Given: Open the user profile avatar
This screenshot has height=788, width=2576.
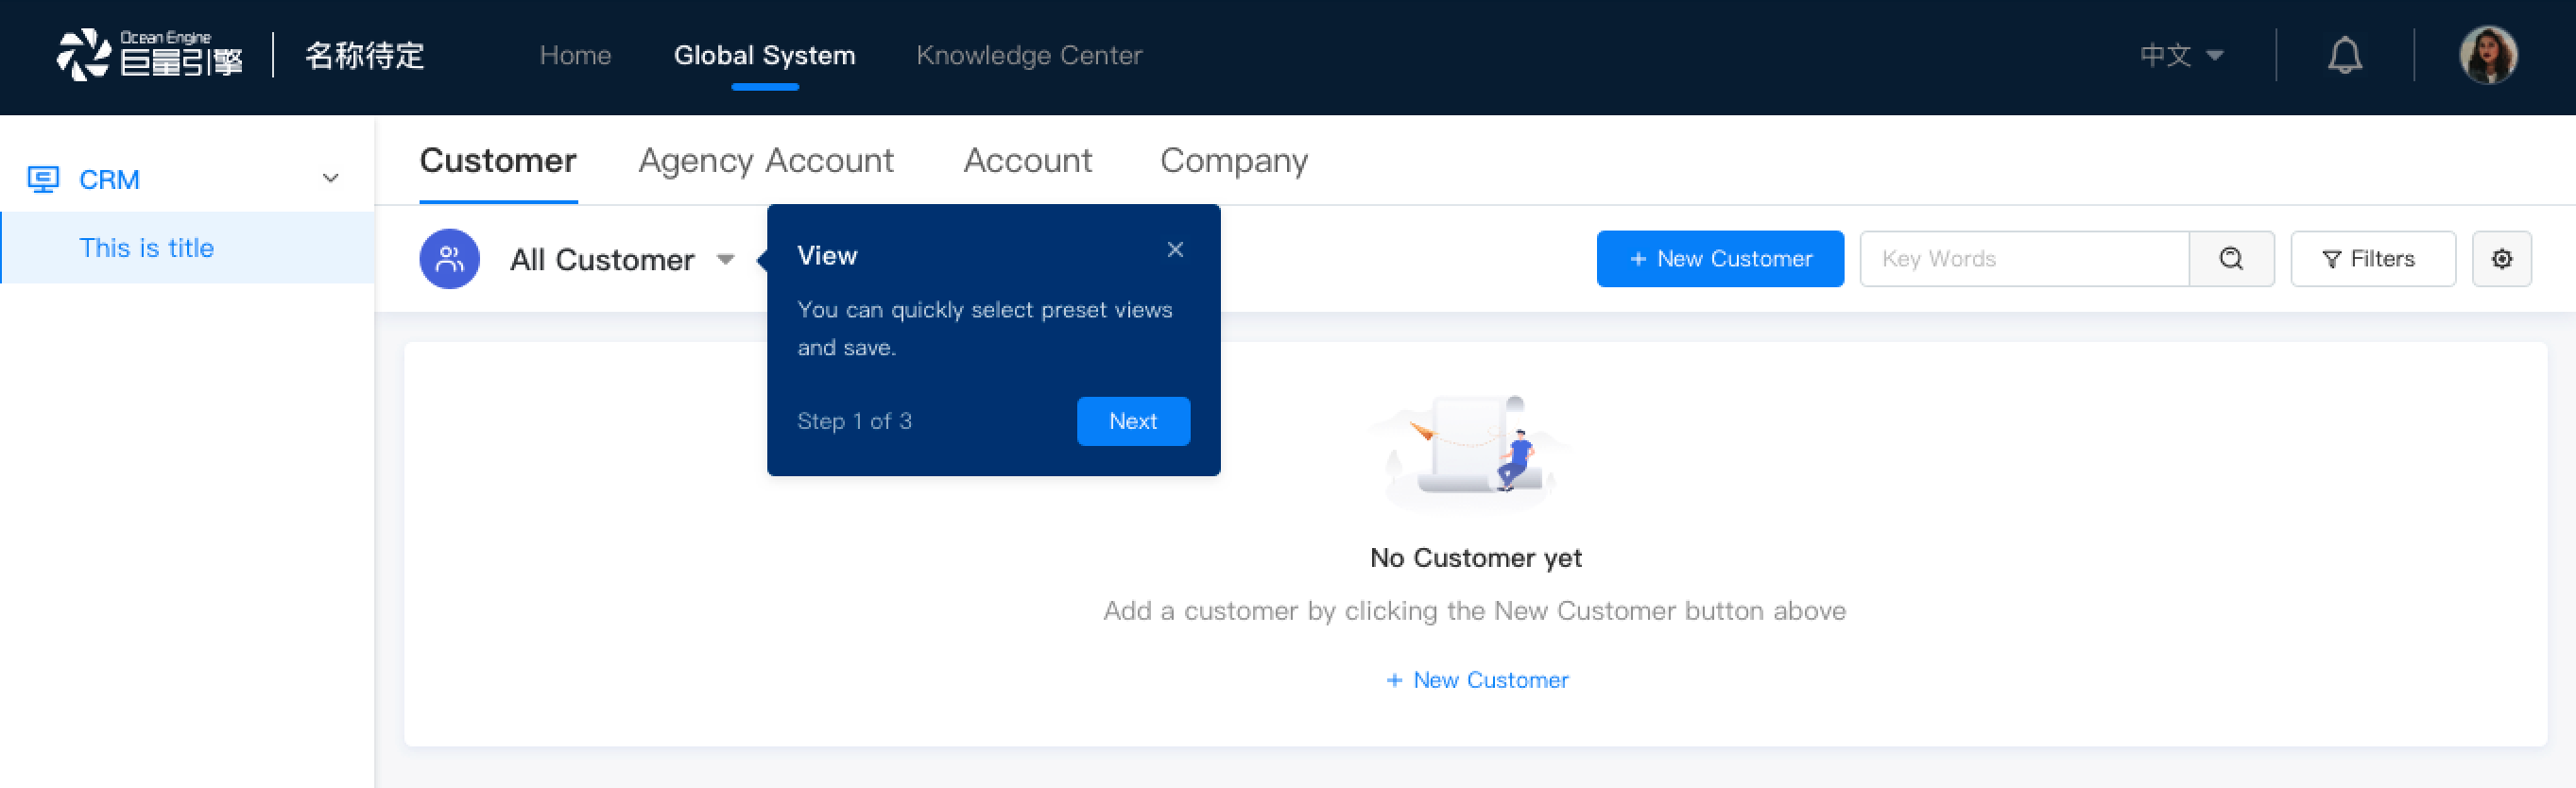Looking at the screenshot, I should coord(2488,55).
